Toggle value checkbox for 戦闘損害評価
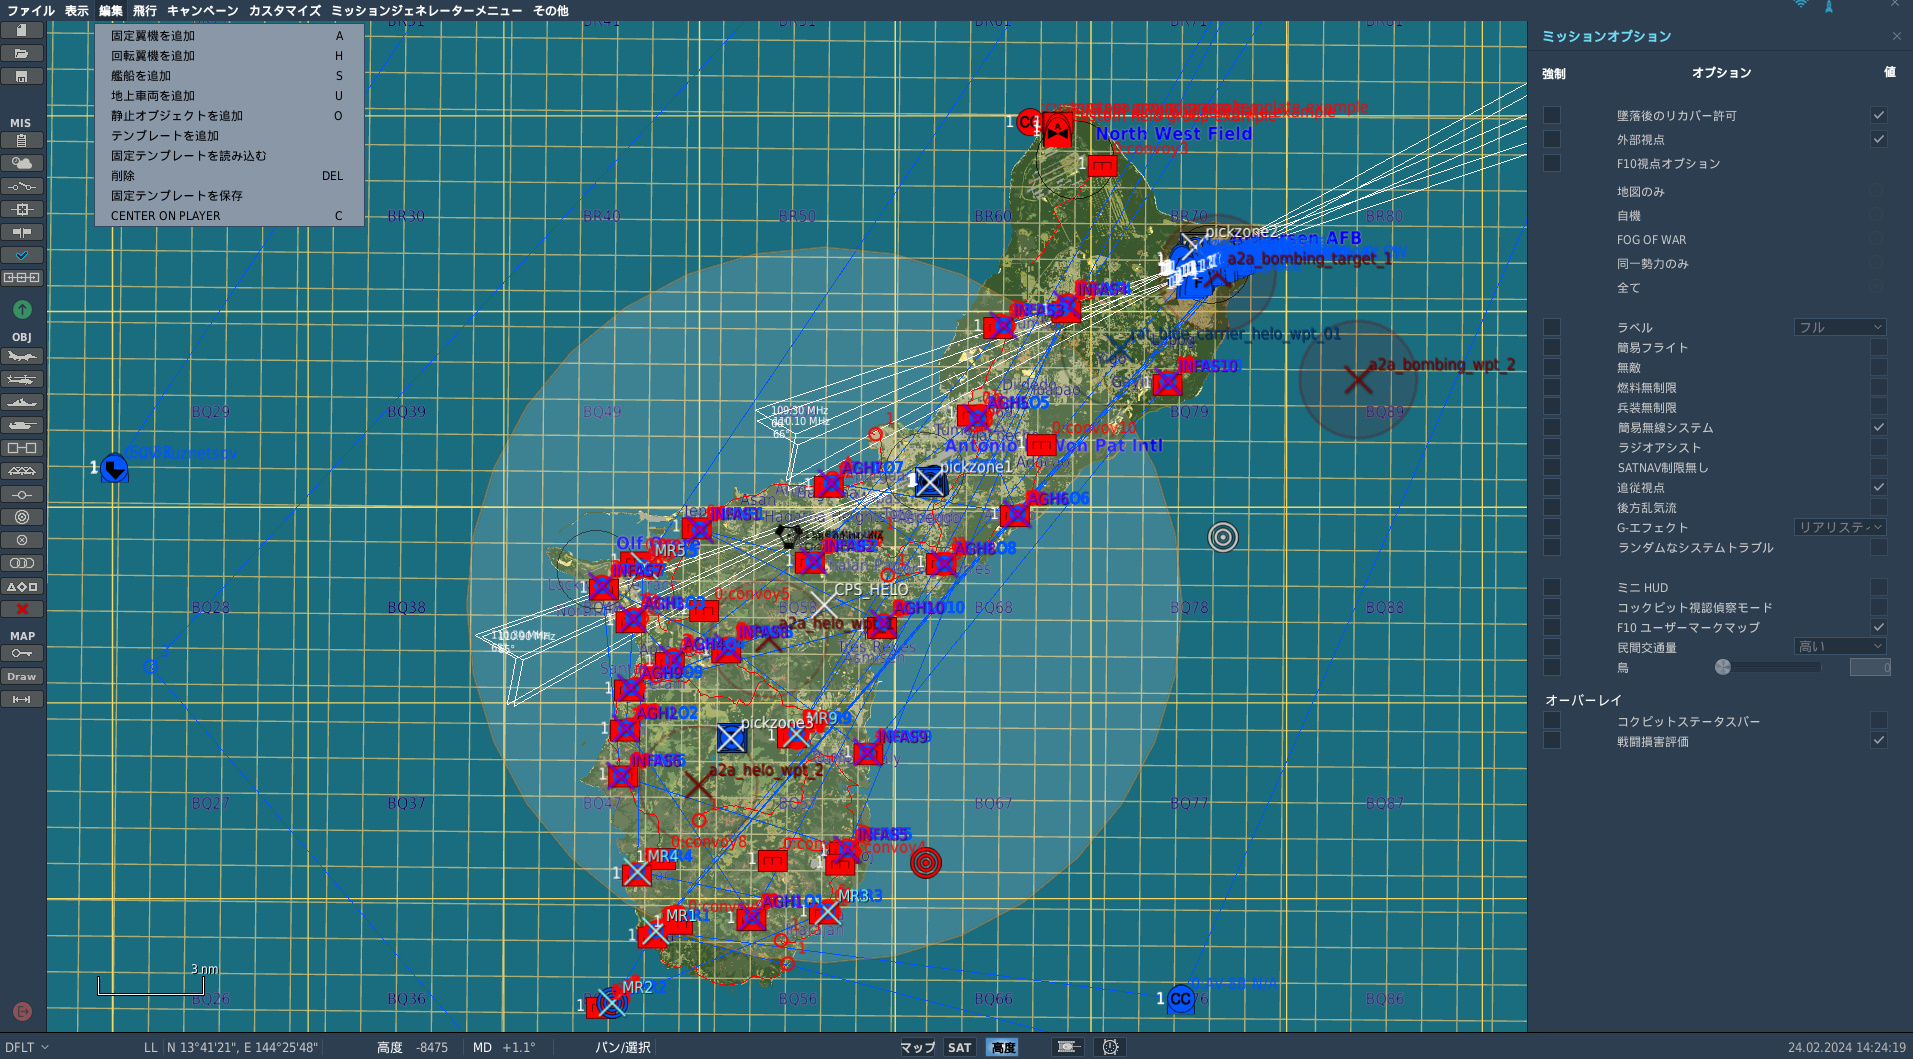 (x=1879, y=740)
